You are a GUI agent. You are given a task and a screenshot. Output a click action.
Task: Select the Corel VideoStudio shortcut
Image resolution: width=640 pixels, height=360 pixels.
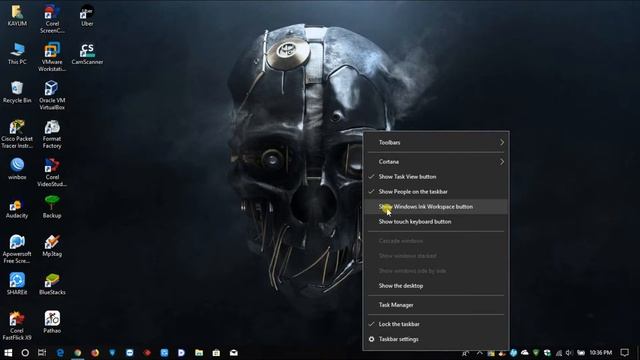point(52,172)
